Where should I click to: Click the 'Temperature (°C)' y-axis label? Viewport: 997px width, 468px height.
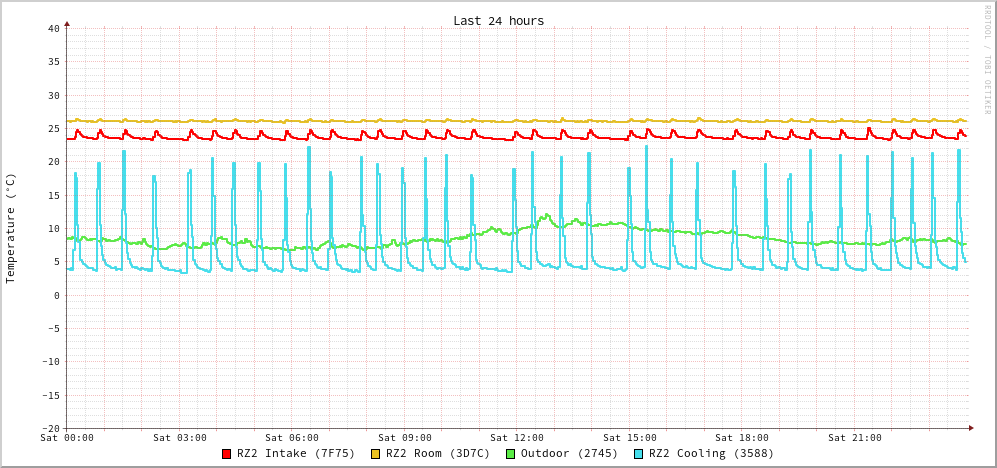coord(11,228)
